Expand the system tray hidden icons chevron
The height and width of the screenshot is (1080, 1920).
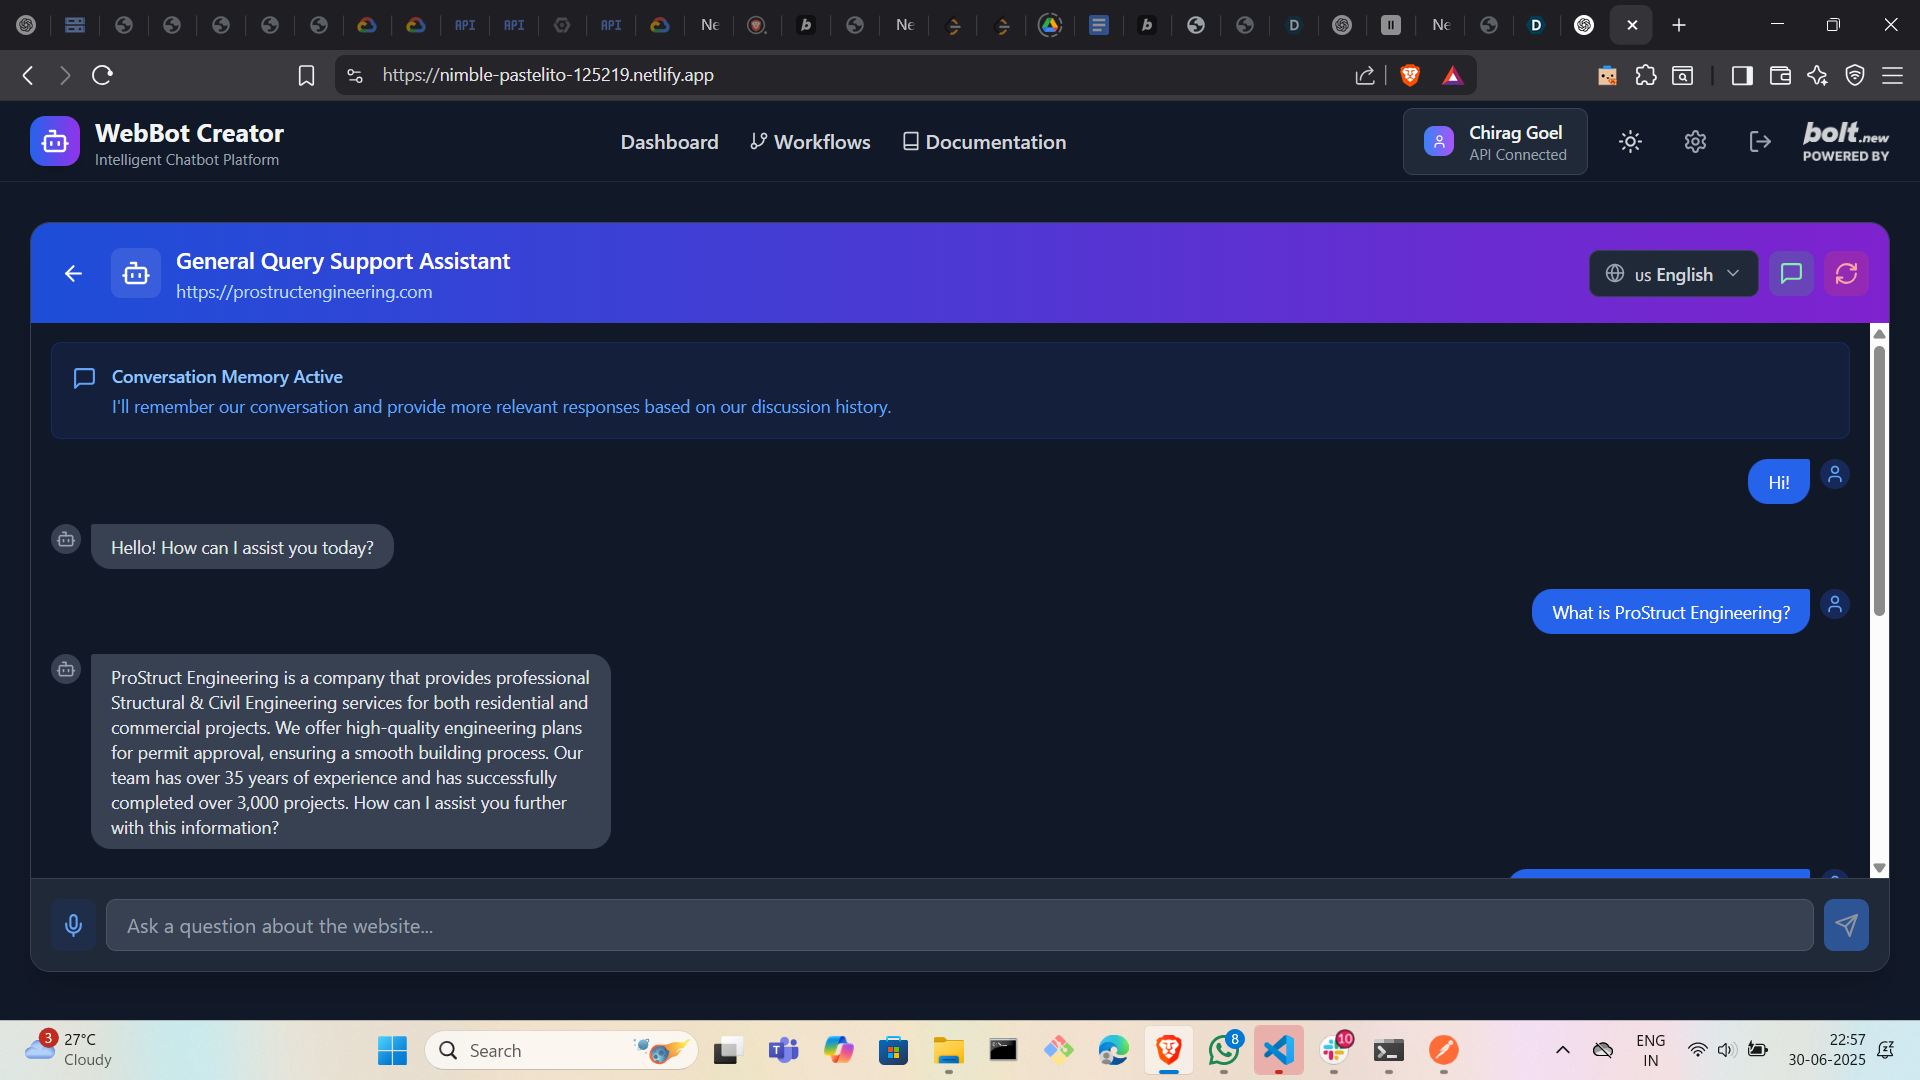coord(1562,1050)
